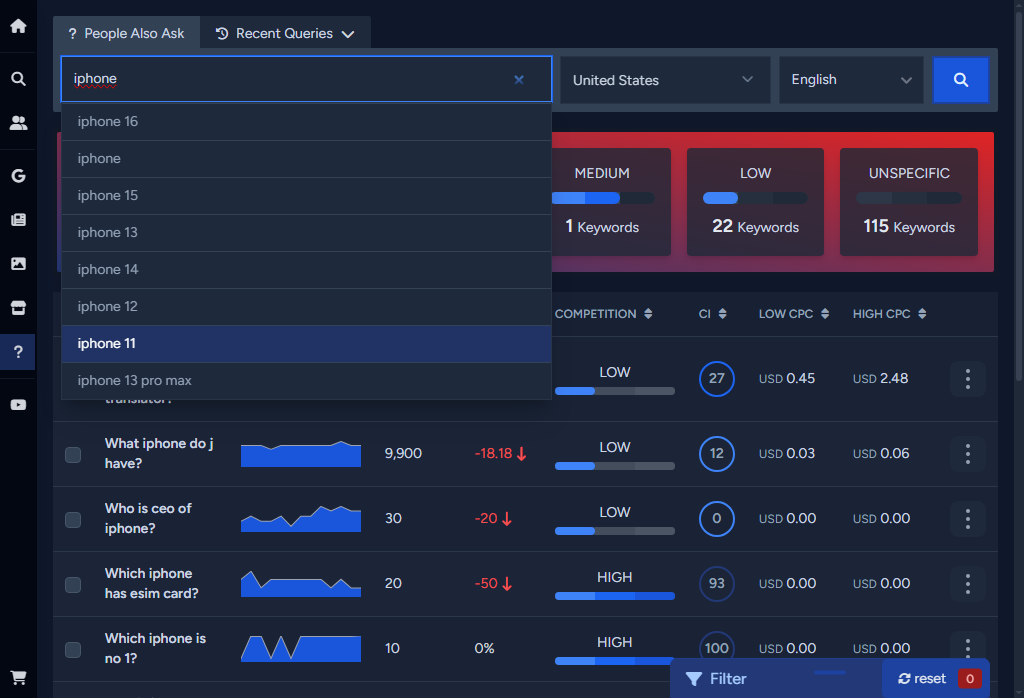Check the box for 'Which iphone has esim card?'
The height and width of the screenshot is (698, 1024).
(x=73, y=584)
